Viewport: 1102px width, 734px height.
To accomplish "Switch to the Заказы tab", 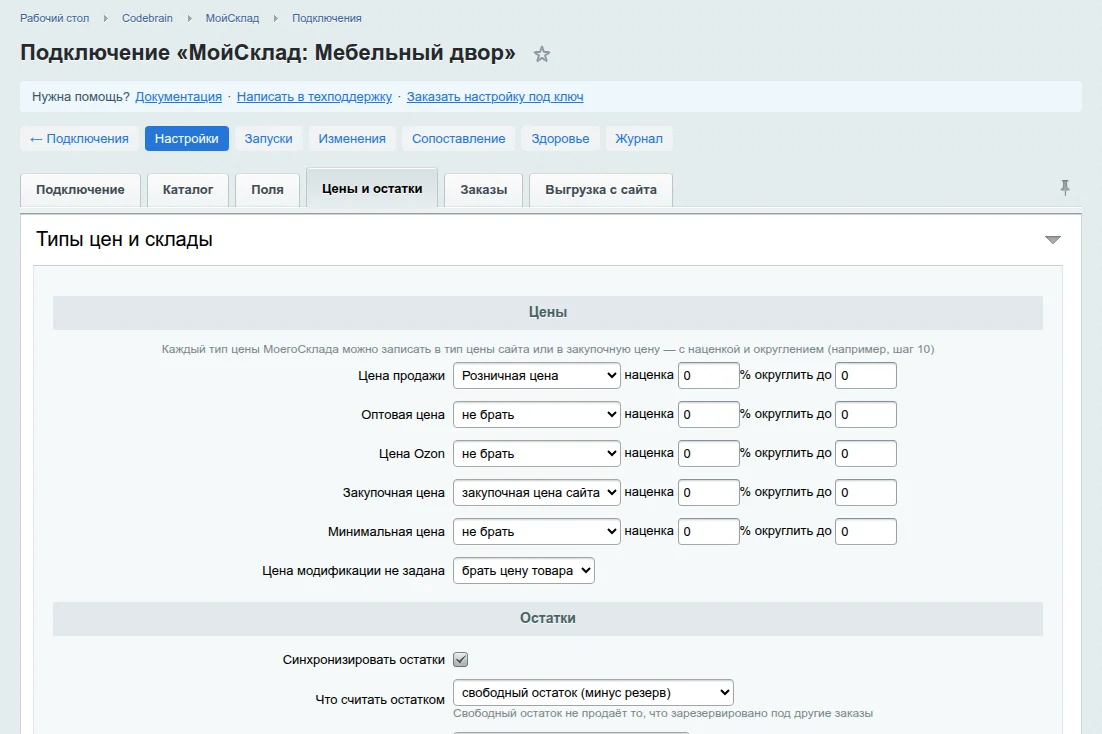I will pos(484,190).
